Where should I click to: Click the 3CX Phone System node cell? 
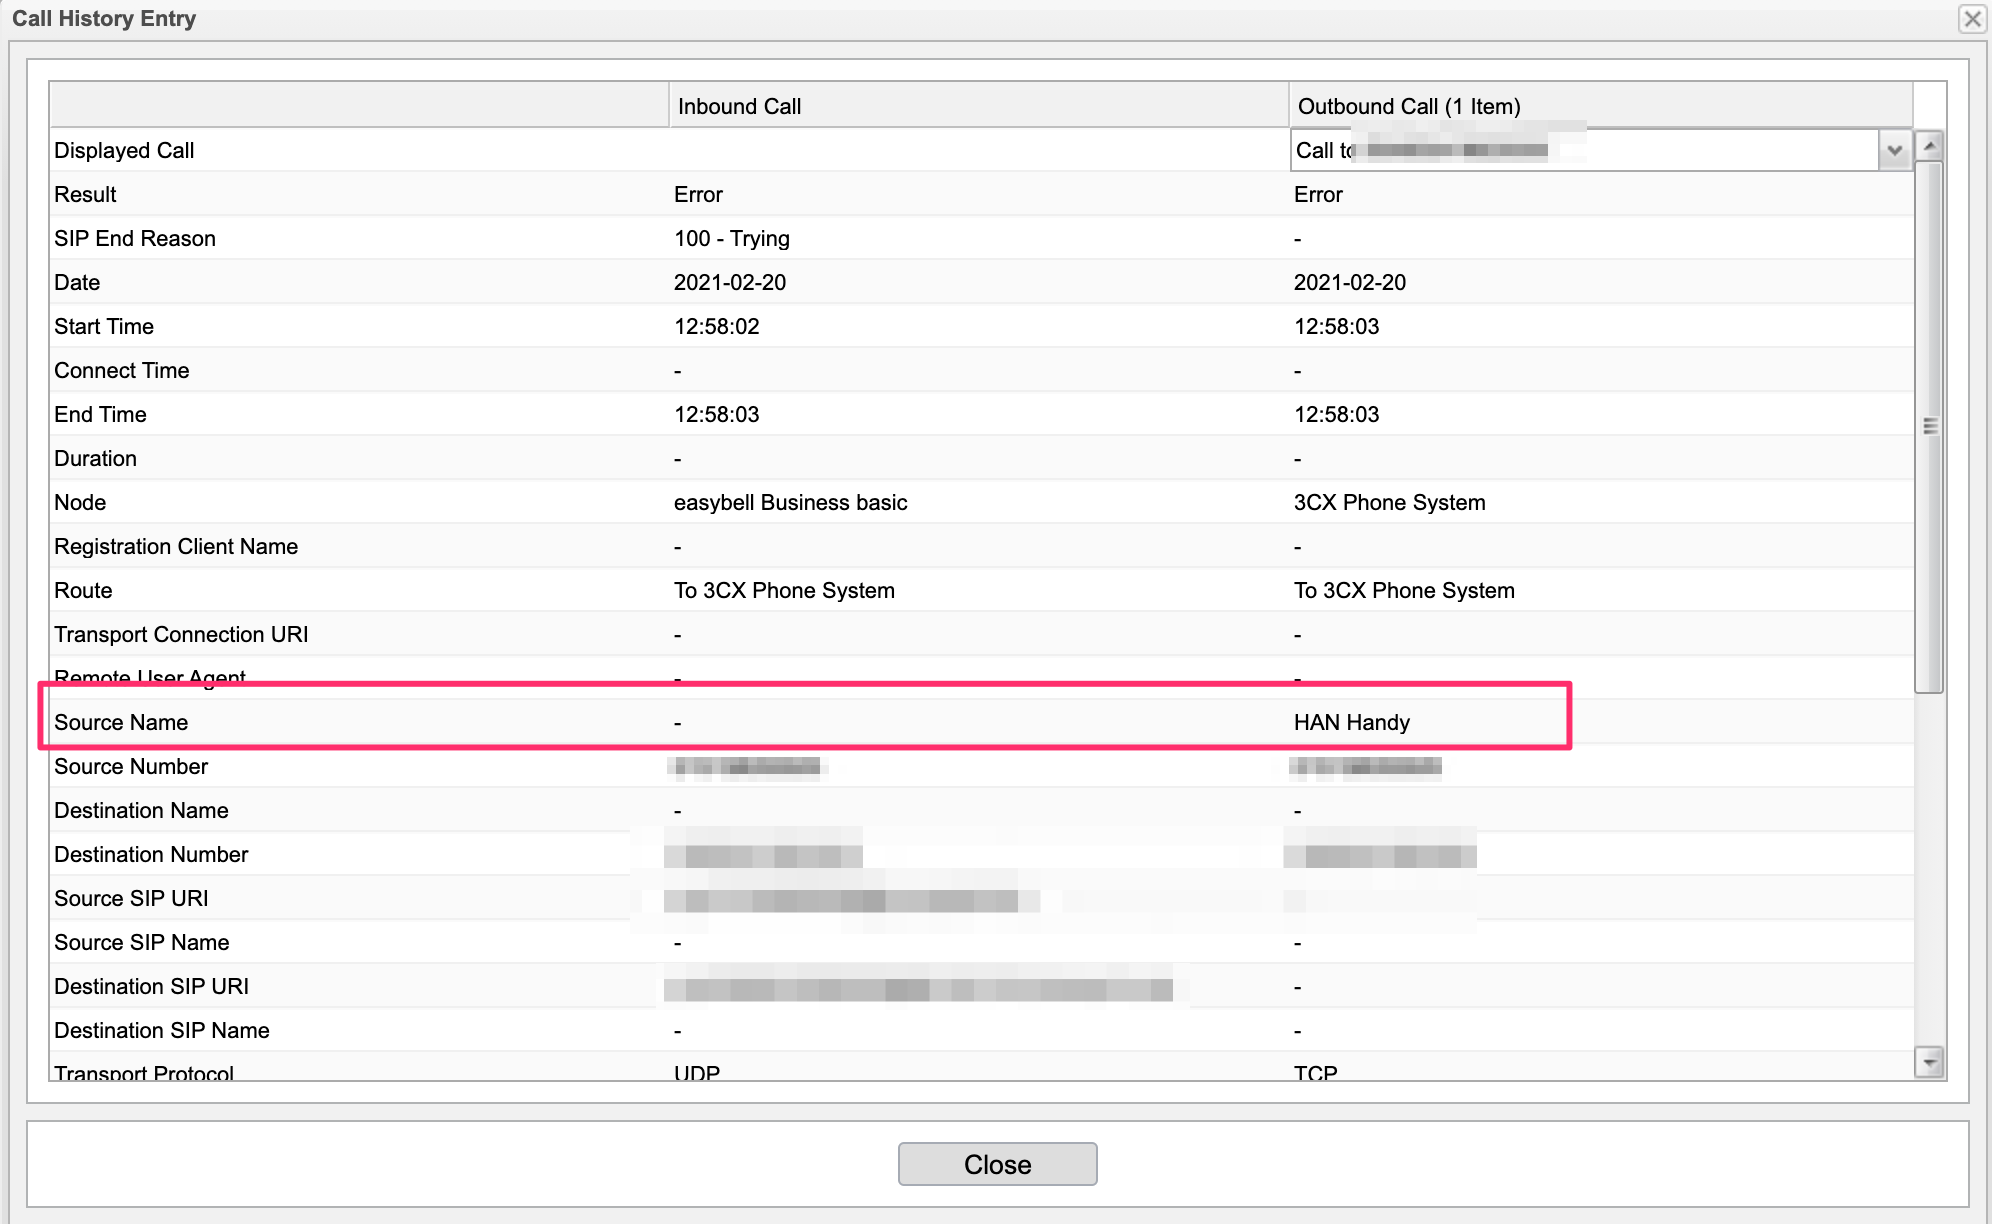coord(1389,502)
